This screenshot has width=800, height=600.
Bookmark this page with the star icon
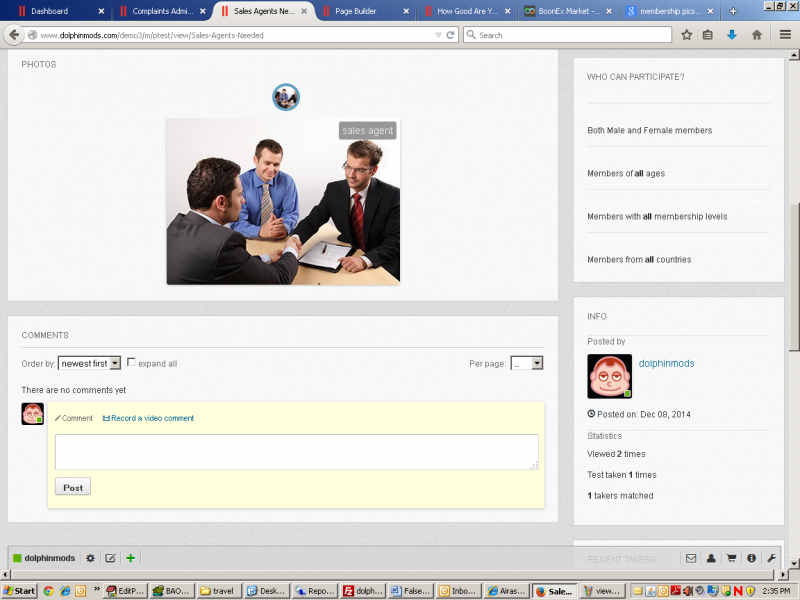click(x=687, y=35)
